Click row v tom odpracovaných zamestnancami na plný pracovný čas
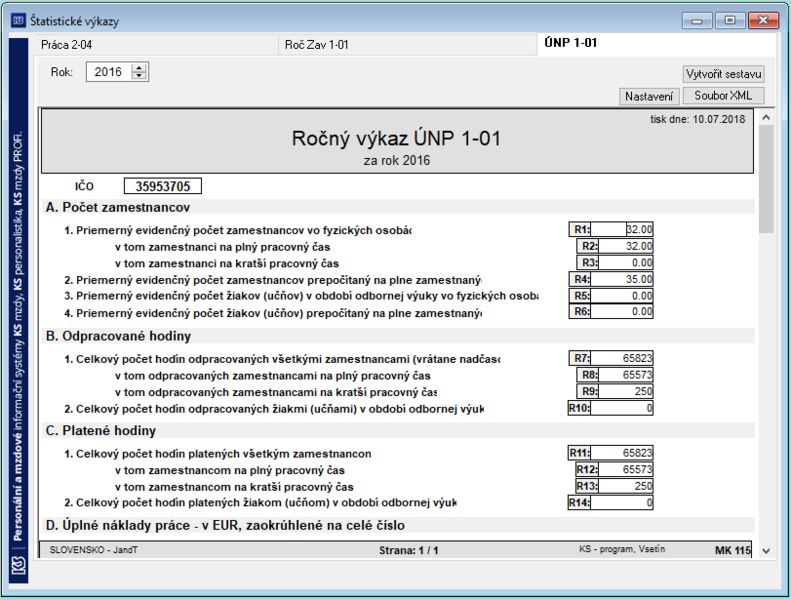 point(272,376)
